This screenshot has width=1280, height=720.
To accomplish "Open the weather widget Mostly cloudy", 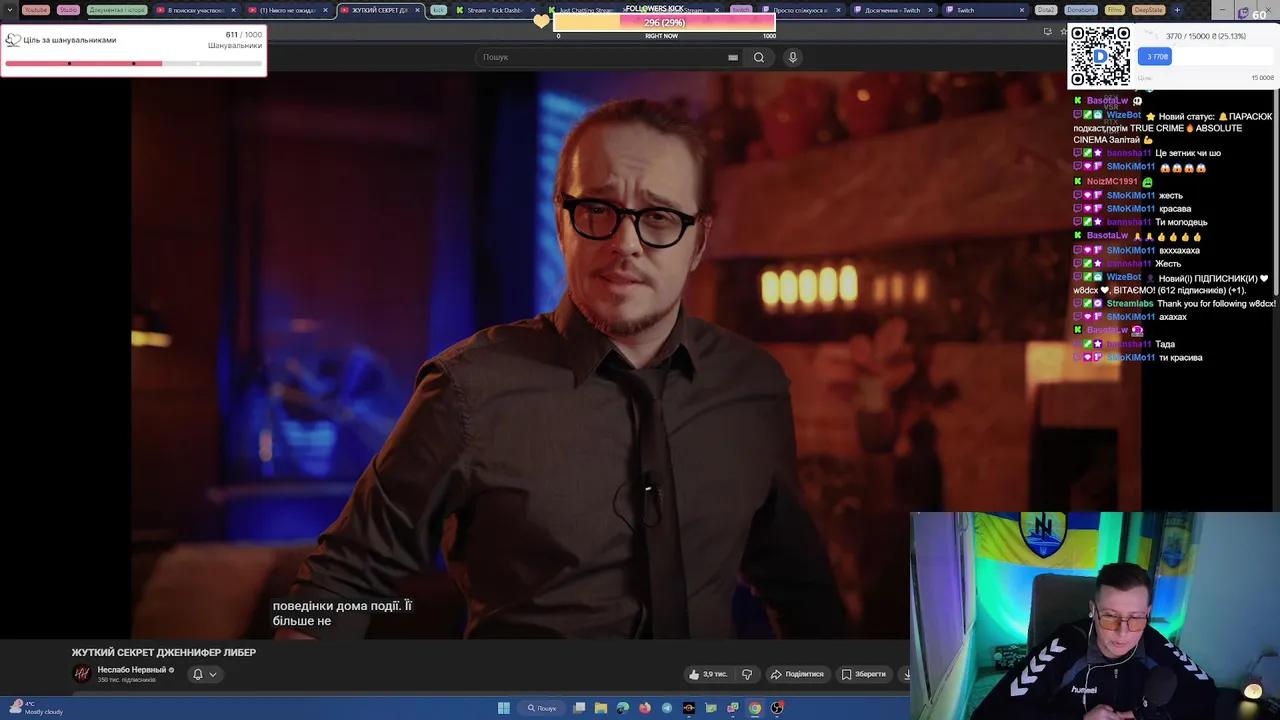I will [x=34, y=708].
